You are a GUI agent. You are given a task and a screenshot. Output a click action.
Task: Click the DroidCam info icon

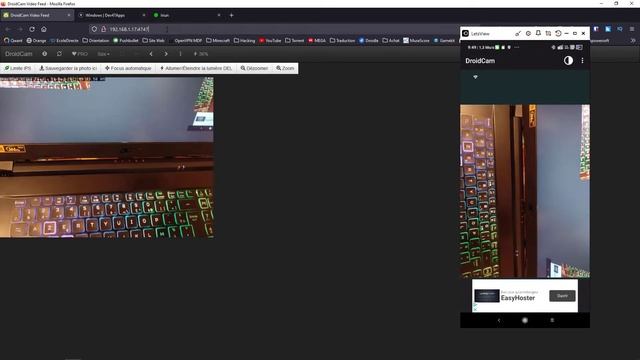(x=44, y=54)
